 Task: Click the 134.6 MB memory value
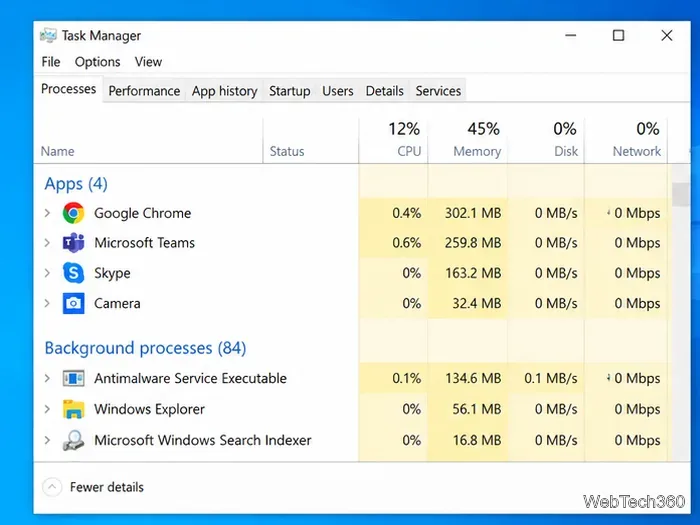[x=473, y=379]
